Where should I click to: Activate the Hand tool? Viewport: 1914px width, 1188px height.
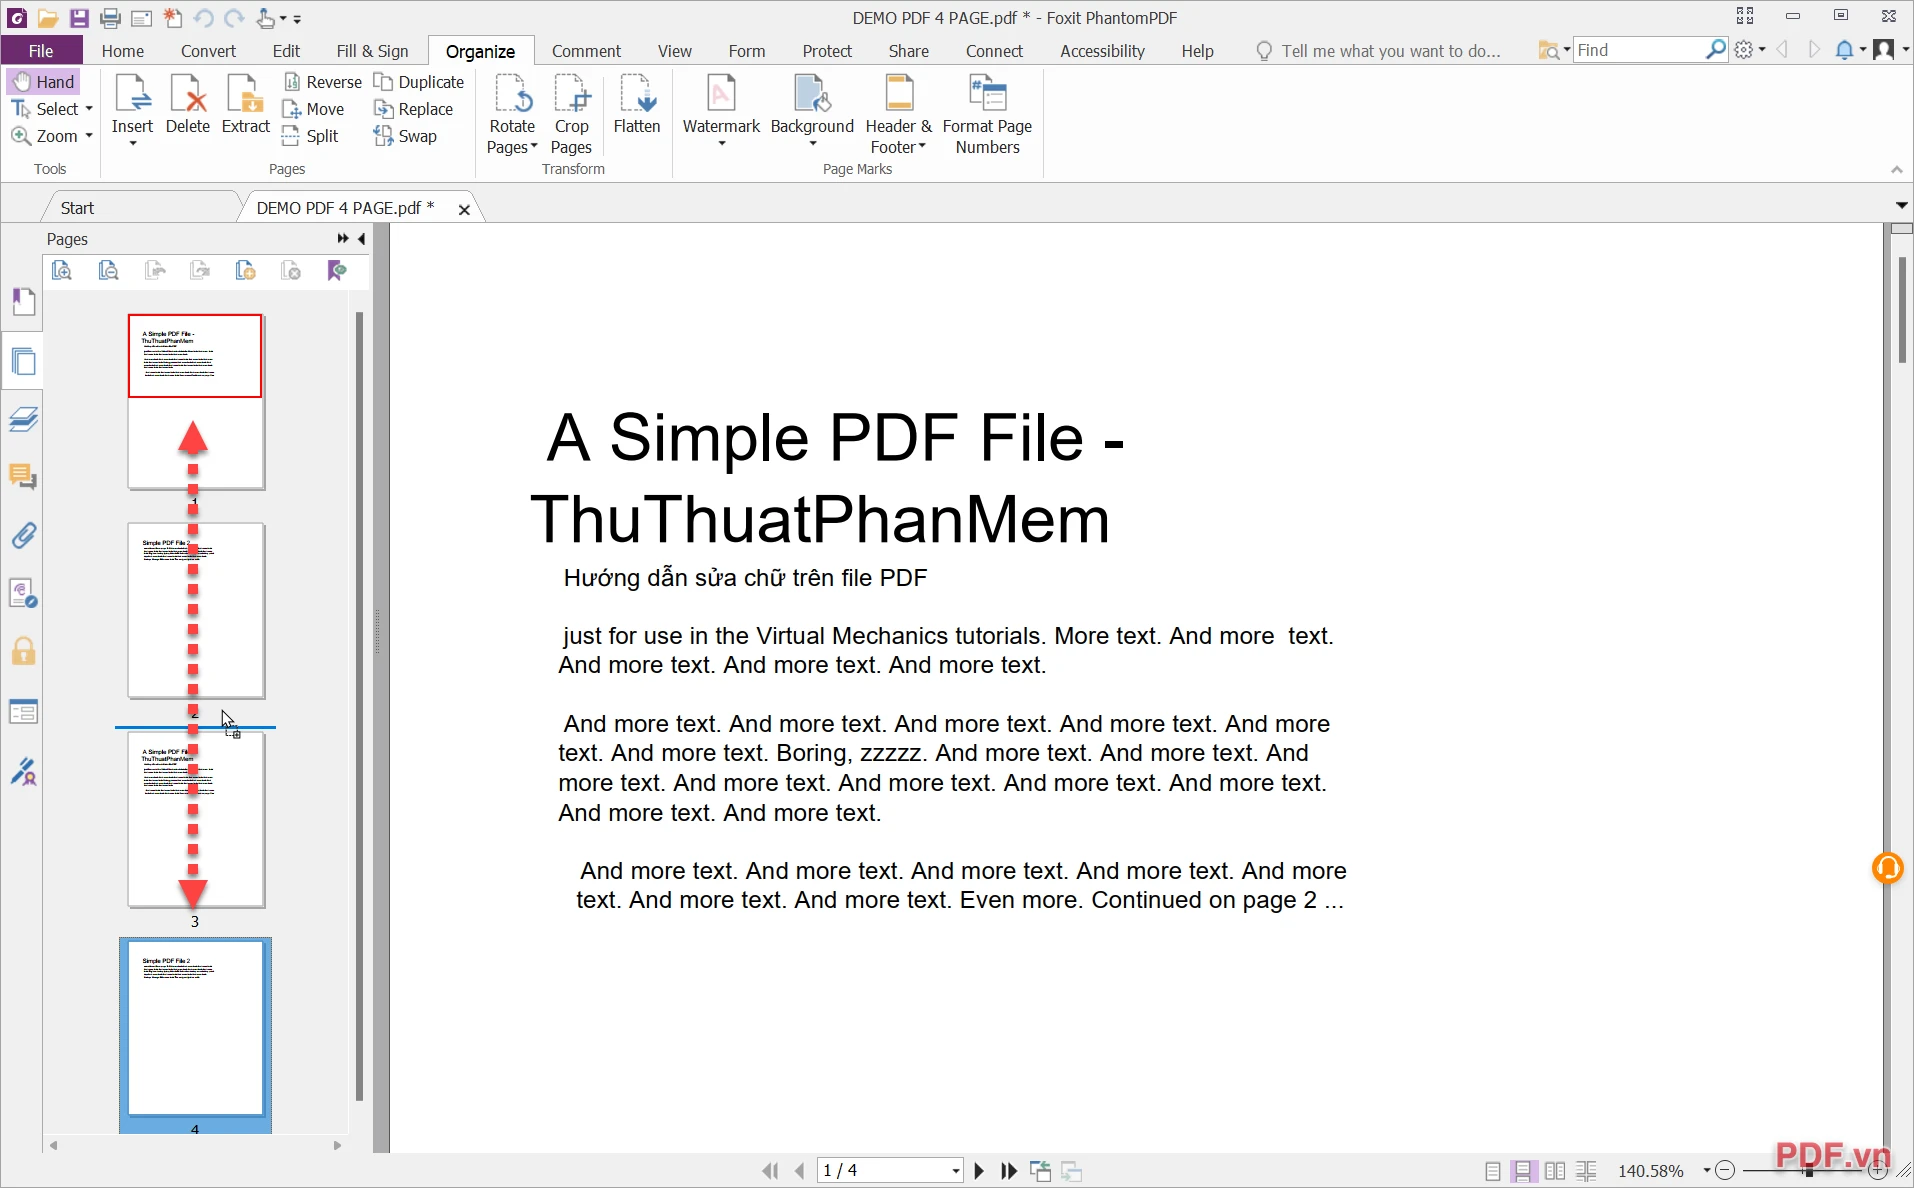(x=44, y=82)
